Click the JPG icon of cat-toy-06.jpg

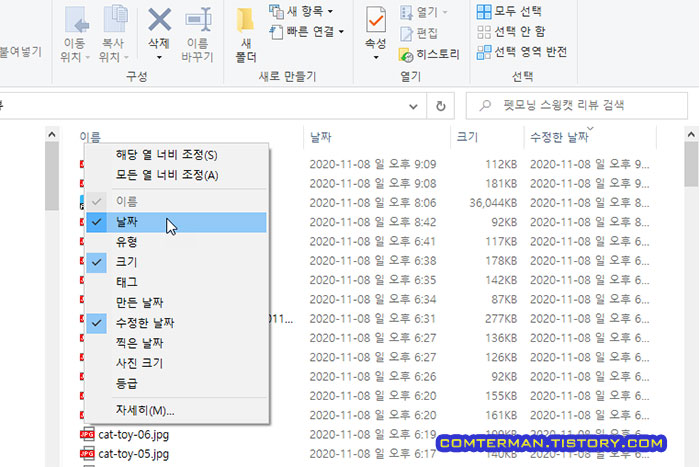click(x=87, y=434)
